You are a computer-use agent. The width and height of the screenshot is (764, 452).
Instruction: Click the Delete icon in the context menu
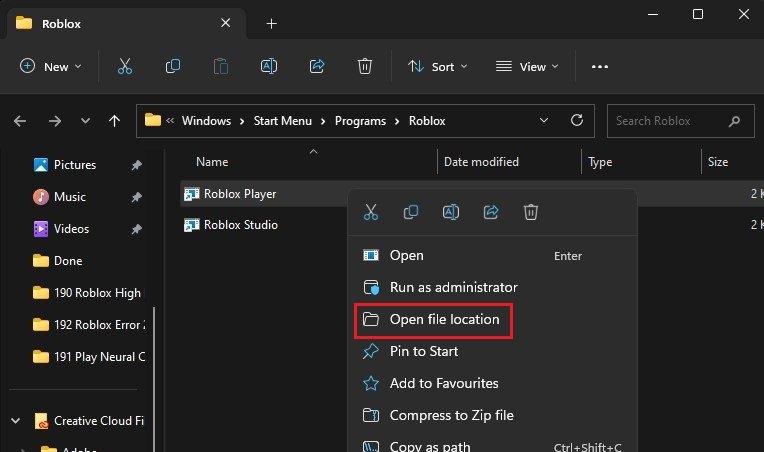tap(531, 212)
